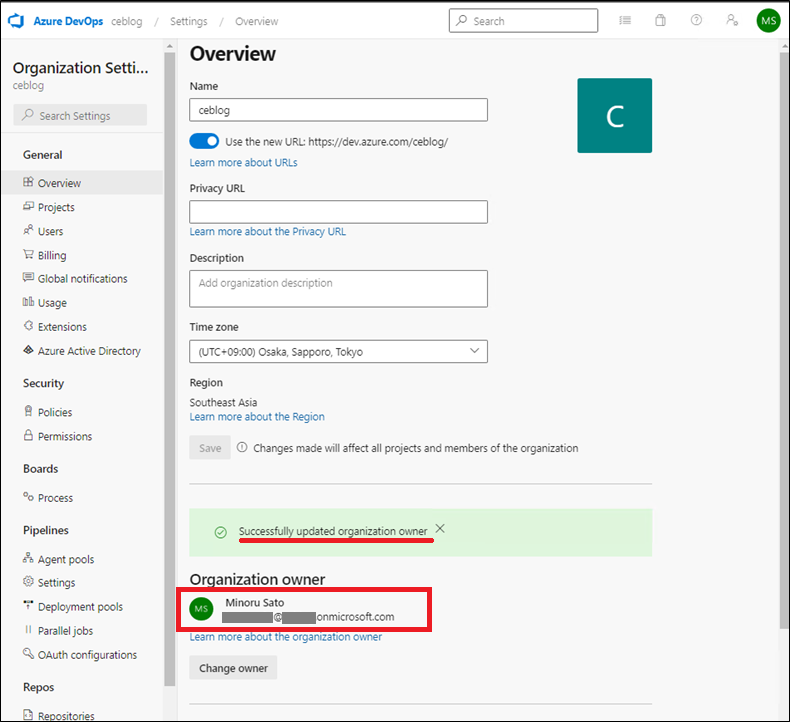Click the Deployment pools icon

pyautogui.click(x=28, y=605)
